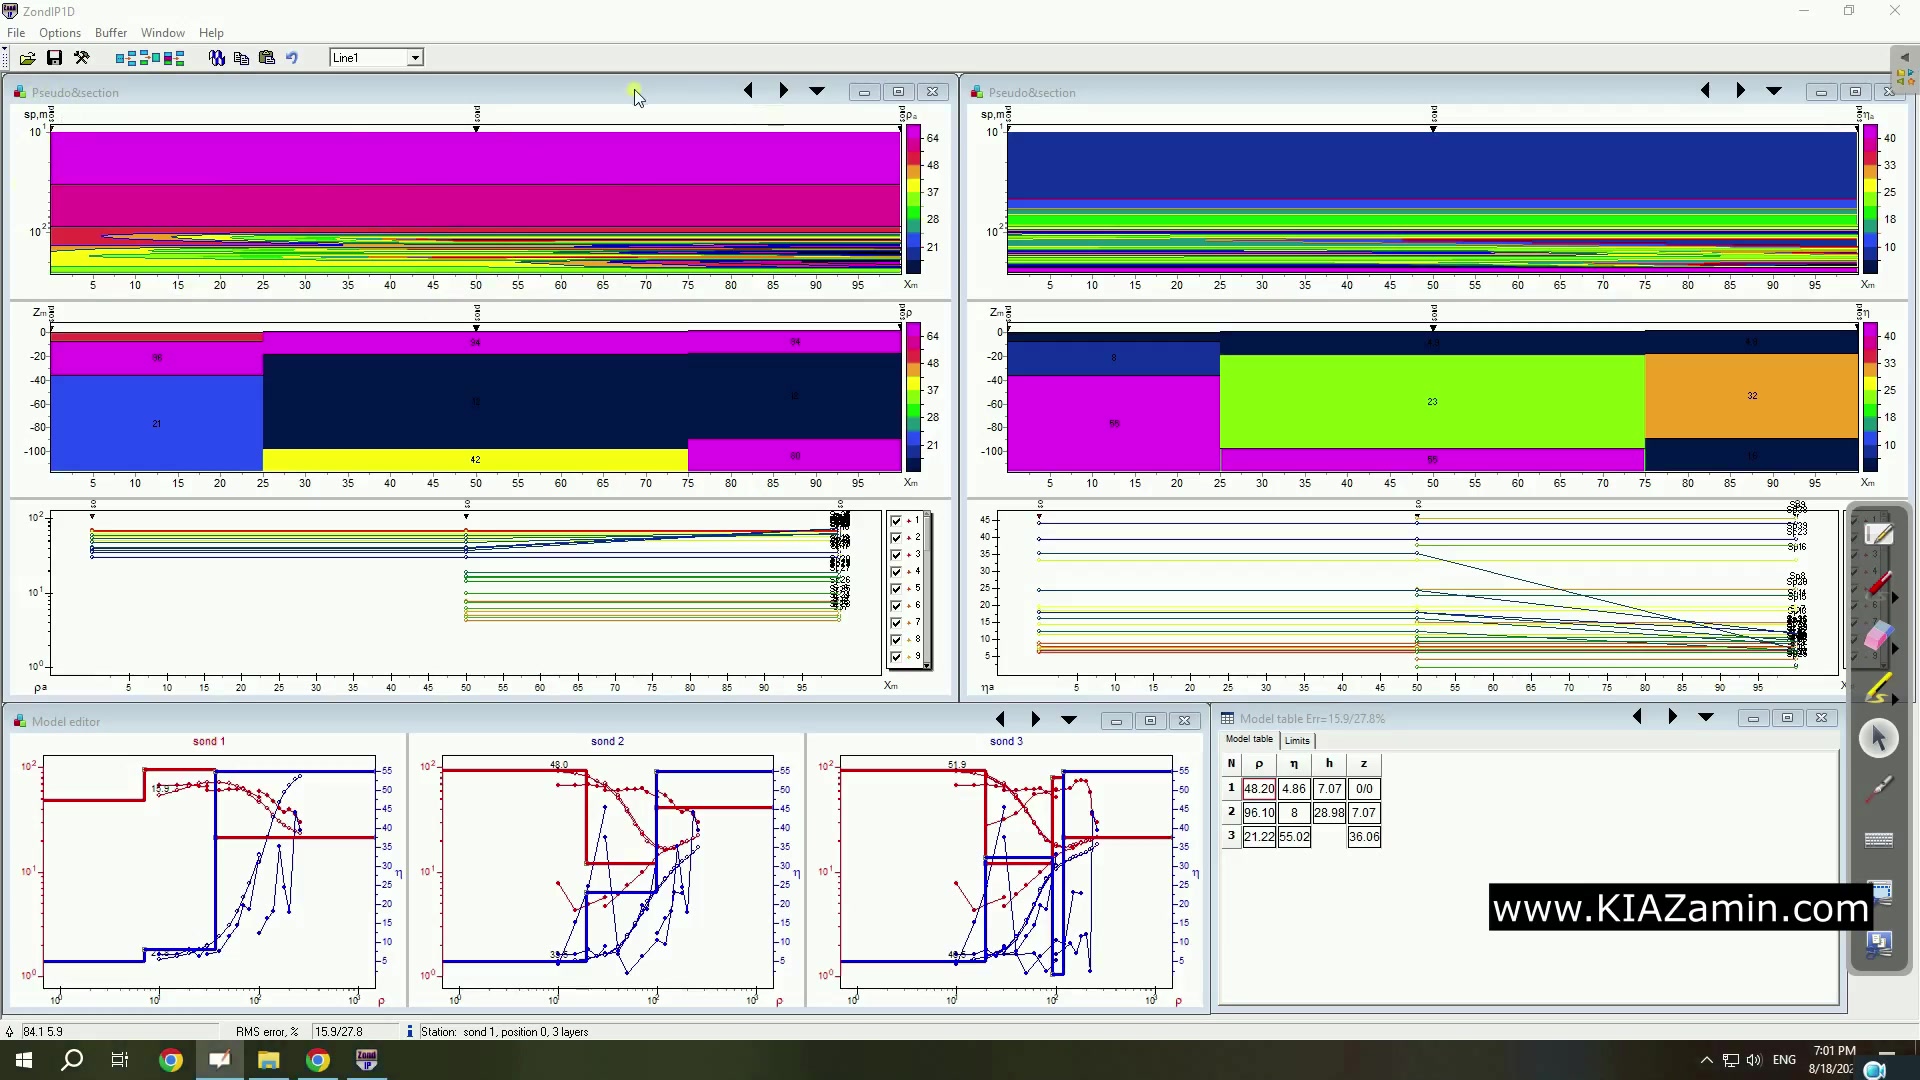Screen dimensions: 1920x1080
Task: Select the eraser tool in side panel
Action: click(x=1878, y=637)
